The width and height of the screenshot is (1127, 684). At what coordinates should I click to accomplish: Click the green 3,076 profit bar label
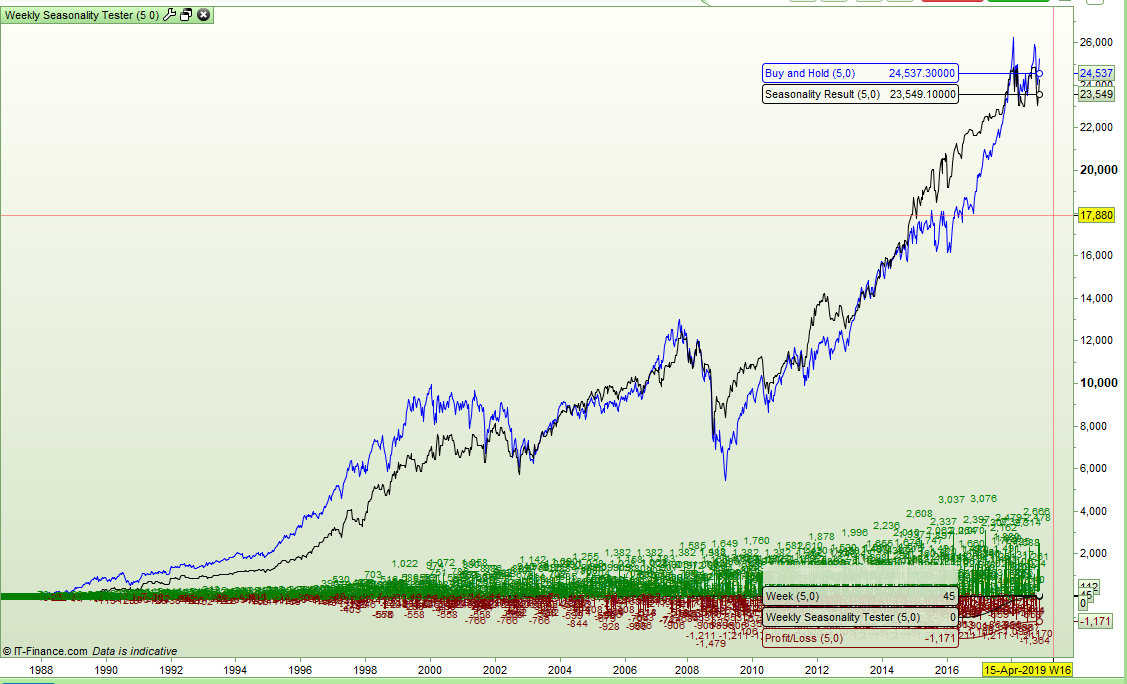coord(983,499)
